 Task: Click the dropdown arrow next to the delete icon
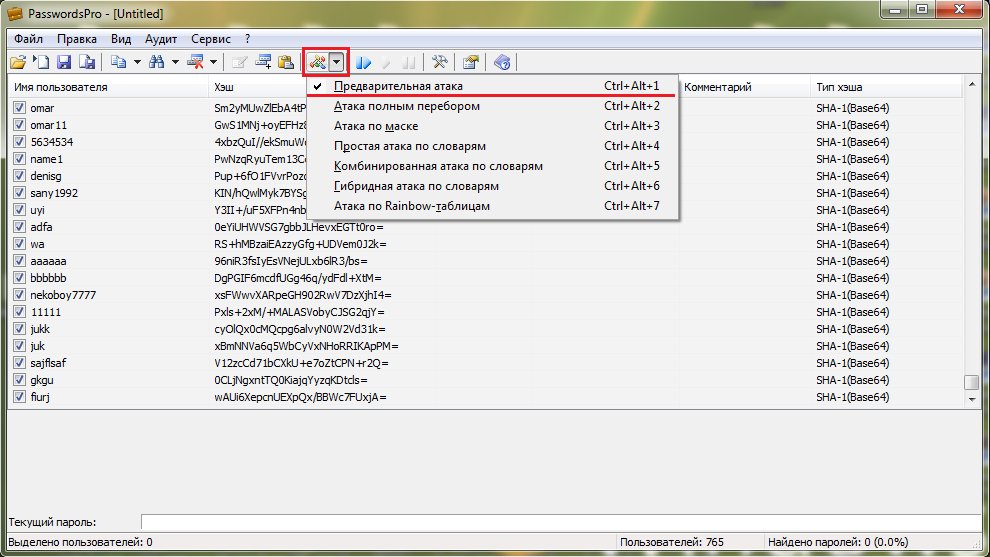(x=213, y=63)
